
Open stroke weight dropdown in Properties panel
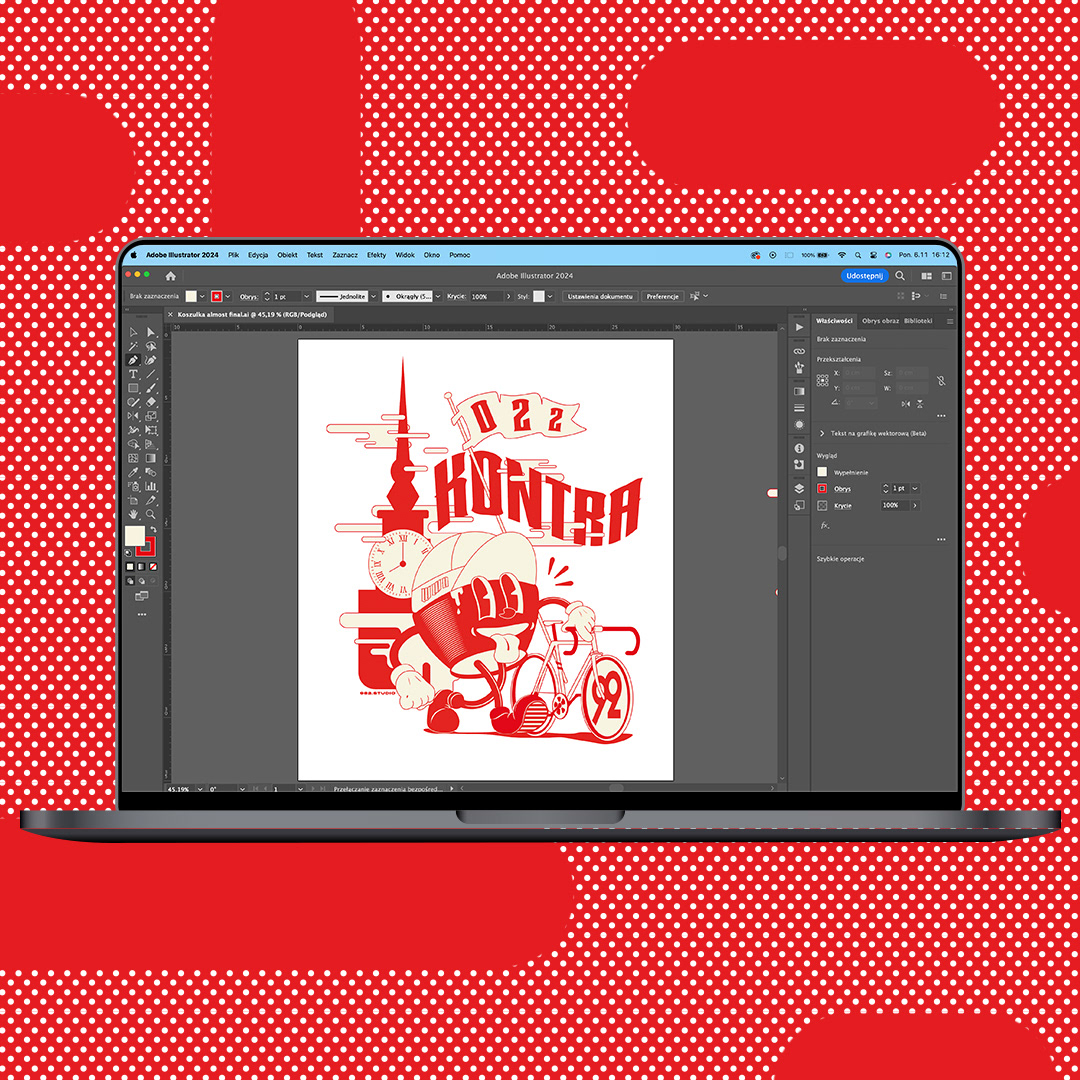(x=915, y=488)
